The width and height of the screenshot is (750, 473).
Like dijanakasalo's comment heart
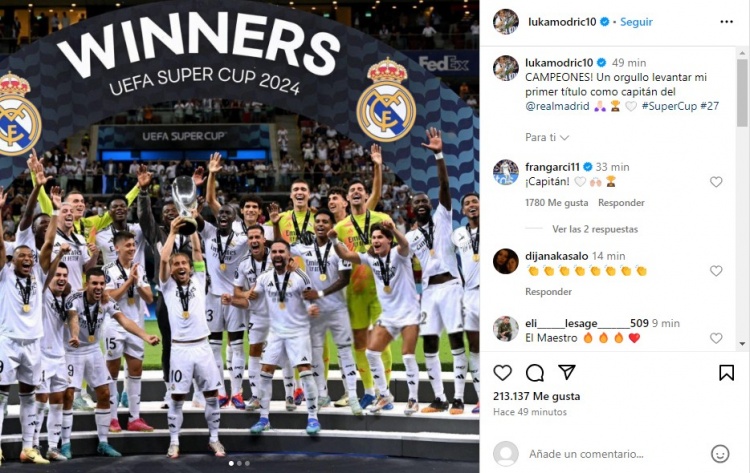point(716,271)
